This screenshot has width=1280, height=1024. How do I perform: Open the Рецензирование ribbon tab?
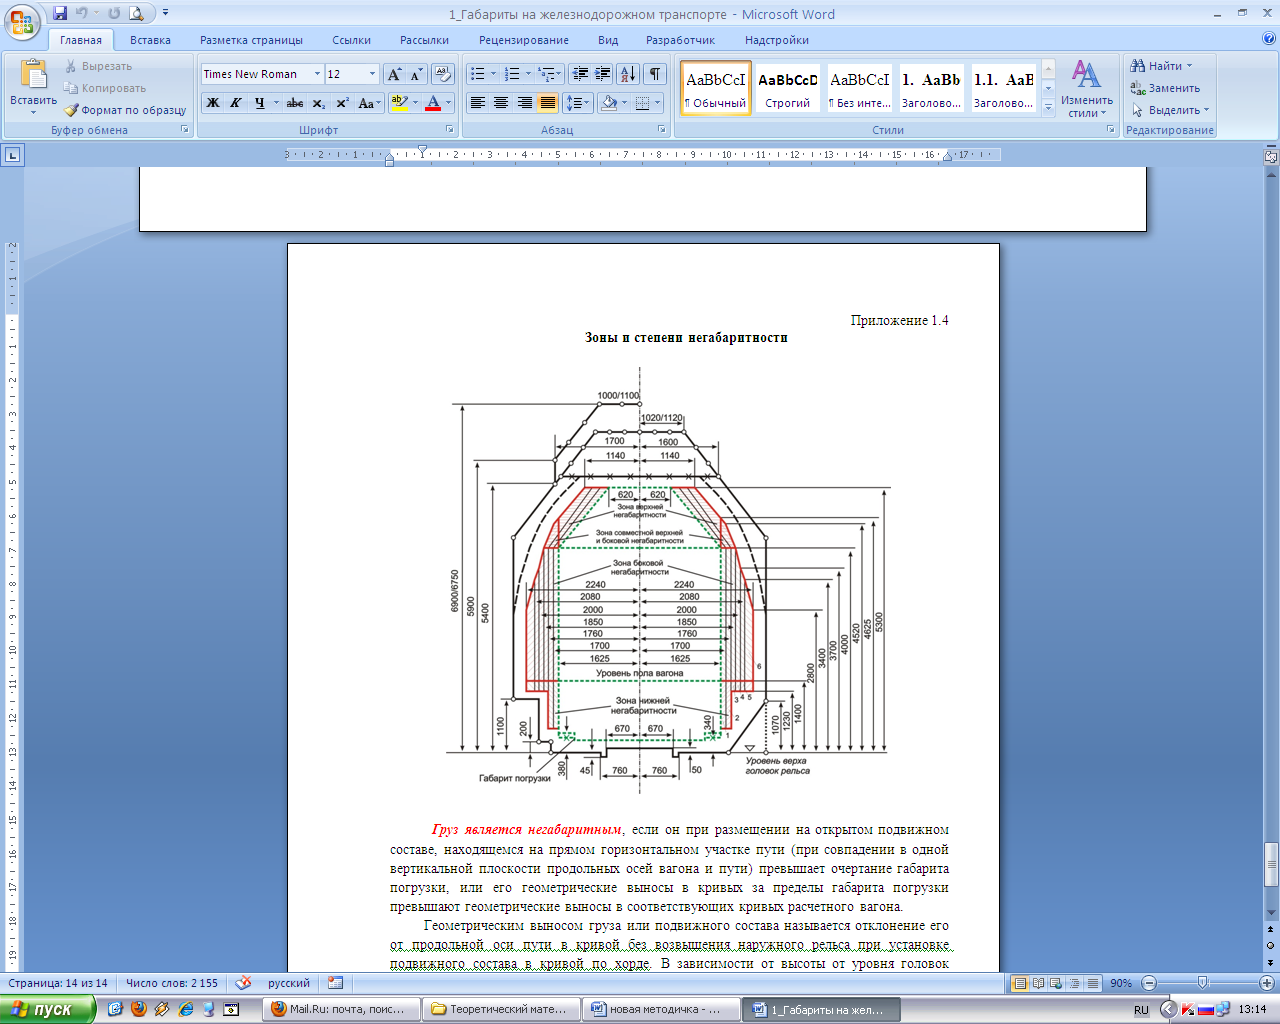coord(523,40)
